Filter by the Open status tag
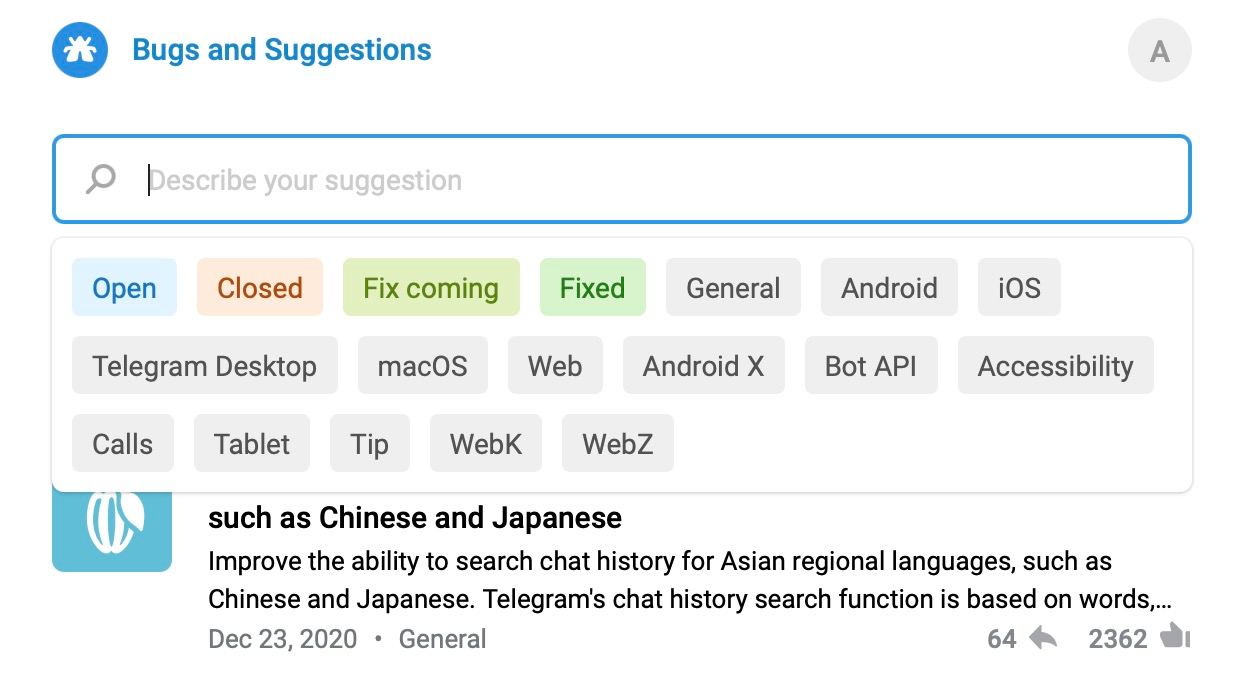This screenshot has width=1258, height=680. [x=124, y=288]
